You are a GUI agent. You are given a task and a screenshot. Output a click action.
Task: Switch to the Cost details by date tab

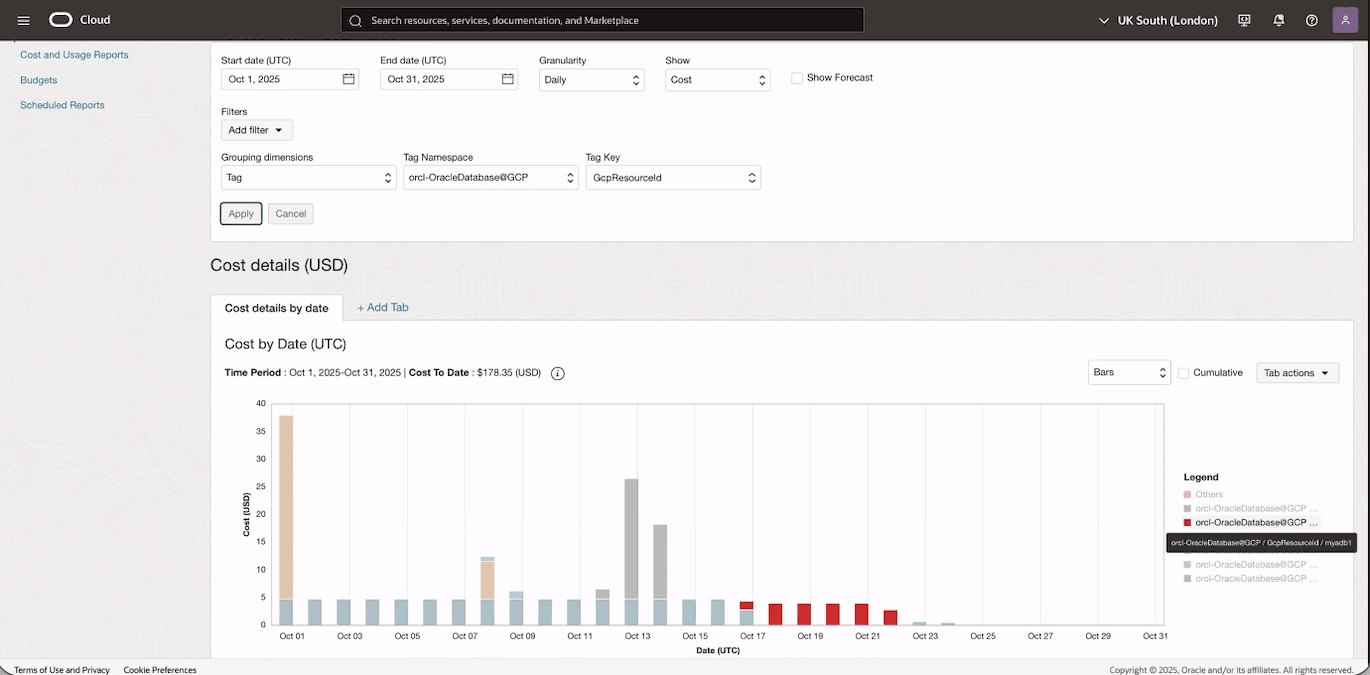pos(277,307)
